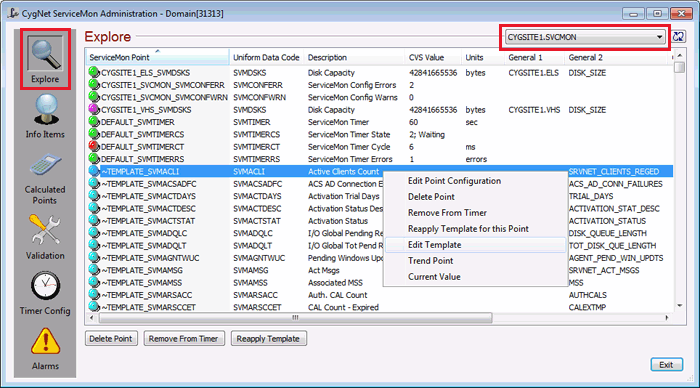The width and height of the screenshot is (700, 388).
Task: Open the Alarms warning section
Action: [45, 348]
